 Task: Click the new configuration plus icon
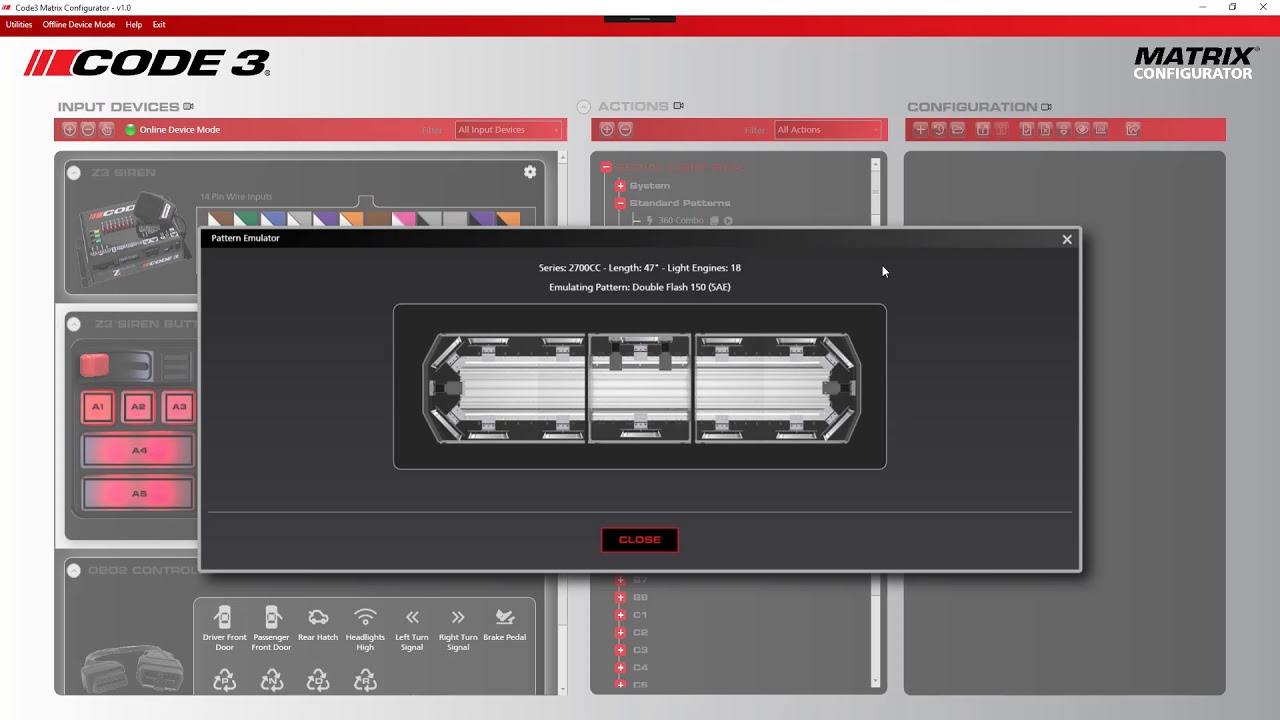920,129
